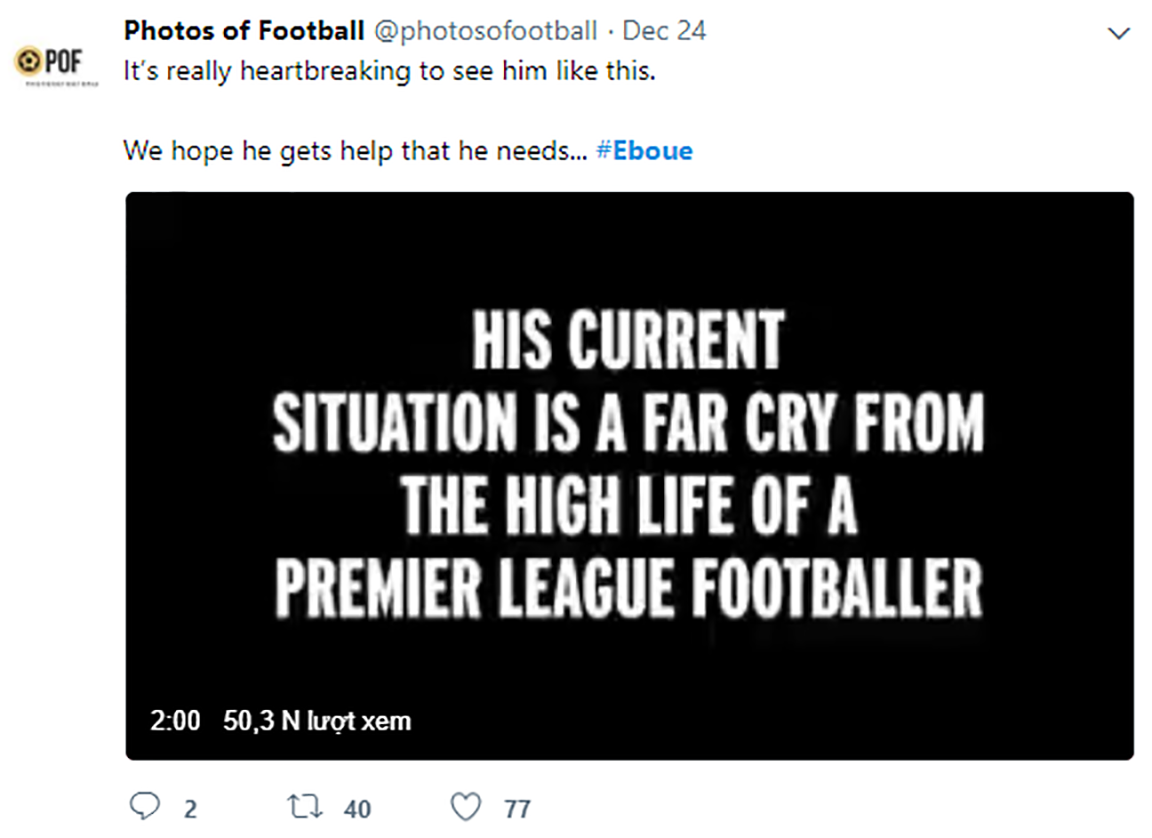Click the reply count of 2
Screen dimensions: 1152x838
(x=190, y=808)
